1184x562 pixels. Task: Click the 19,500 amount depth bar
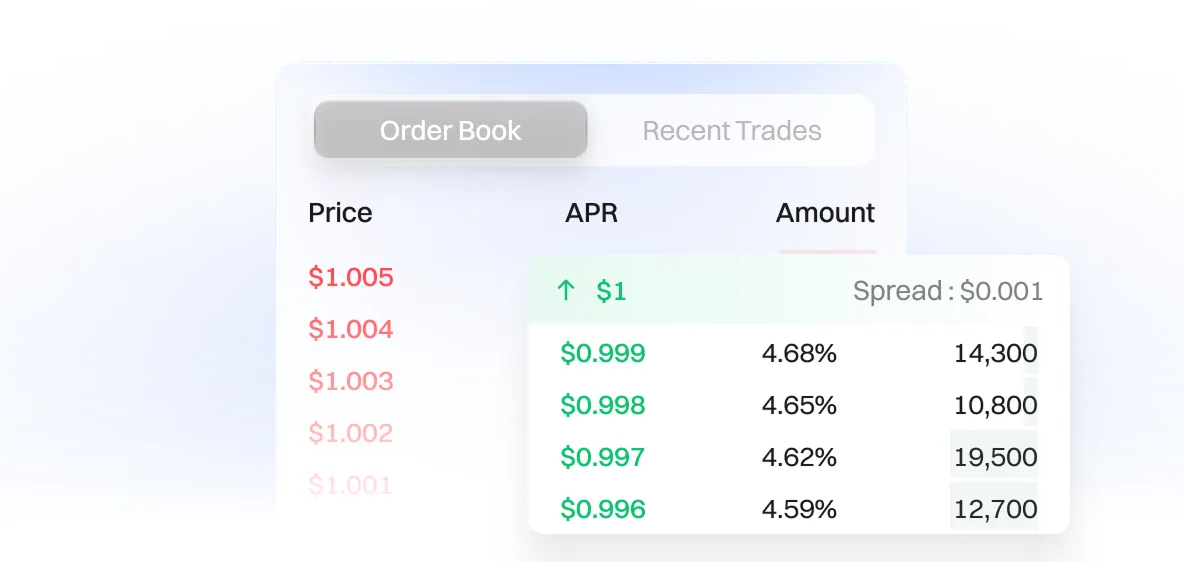[995, 457]
